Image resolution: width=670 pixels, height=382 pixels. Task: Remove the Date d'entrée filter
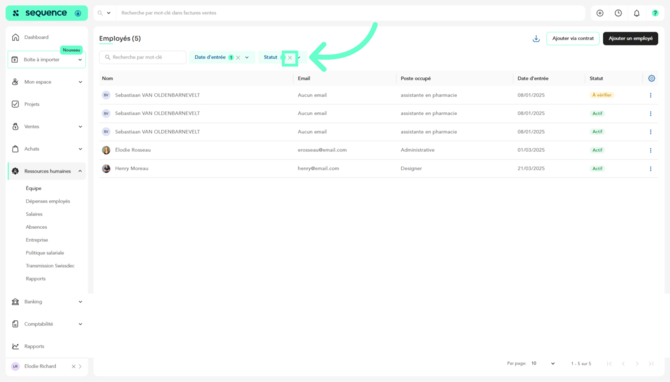pos(238,58)
